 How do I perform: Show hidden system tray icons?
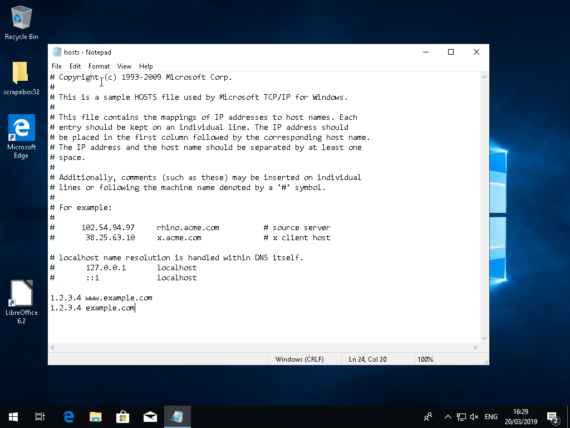(448, 417)
